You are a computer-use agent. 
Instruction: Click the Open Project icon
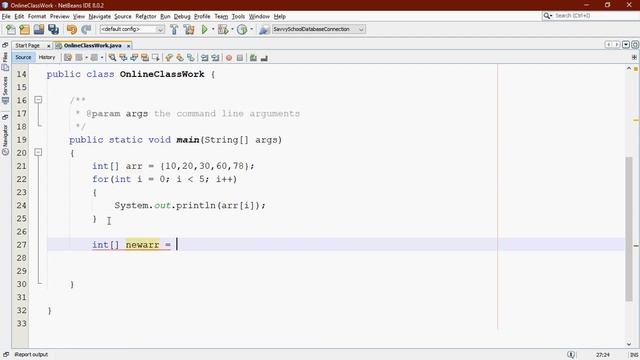(39, 29)
